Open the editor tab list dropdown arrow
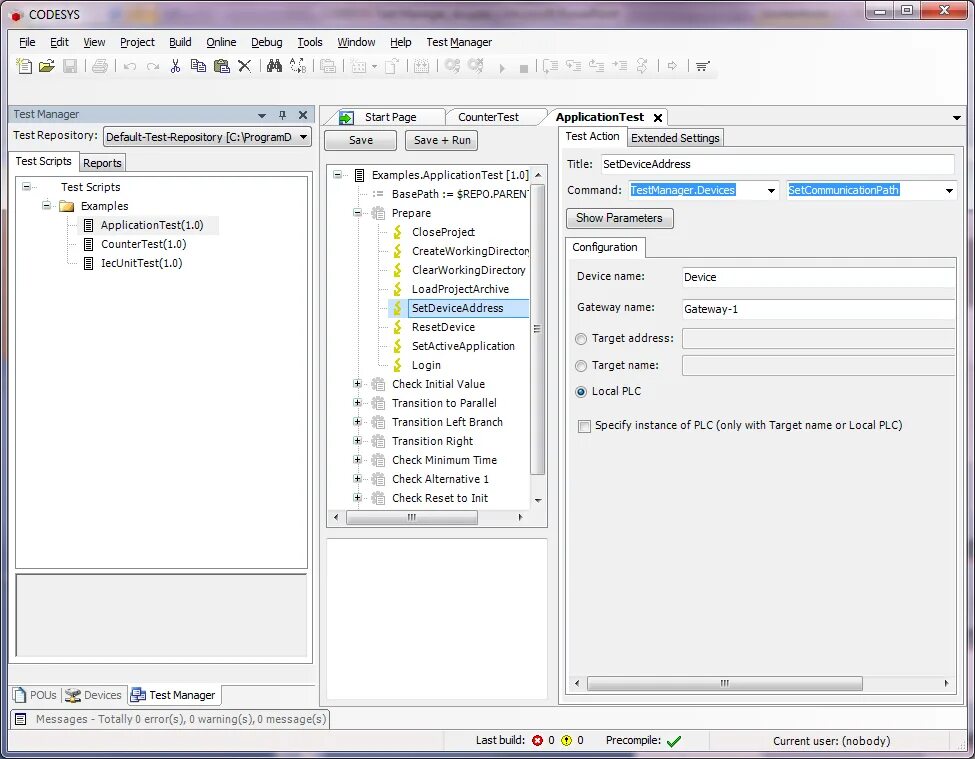Viewport: 975px width, 759px height. coord(956,117)
